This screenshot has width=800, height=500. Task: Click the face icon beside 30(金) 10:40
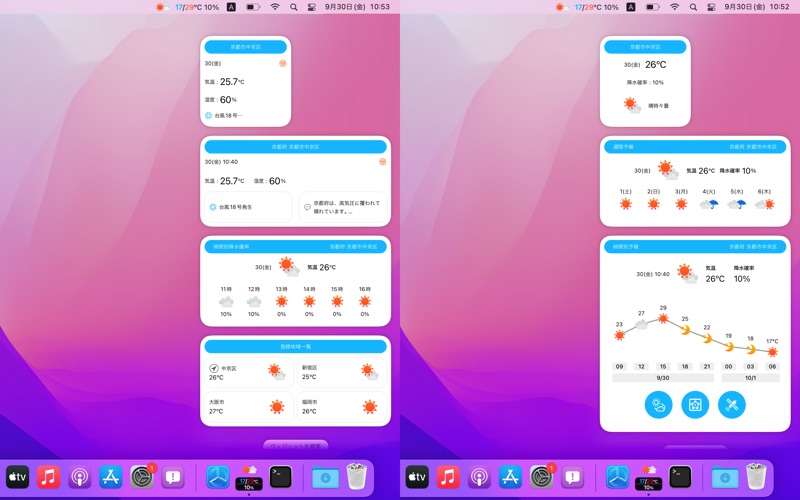coord(382,162)
